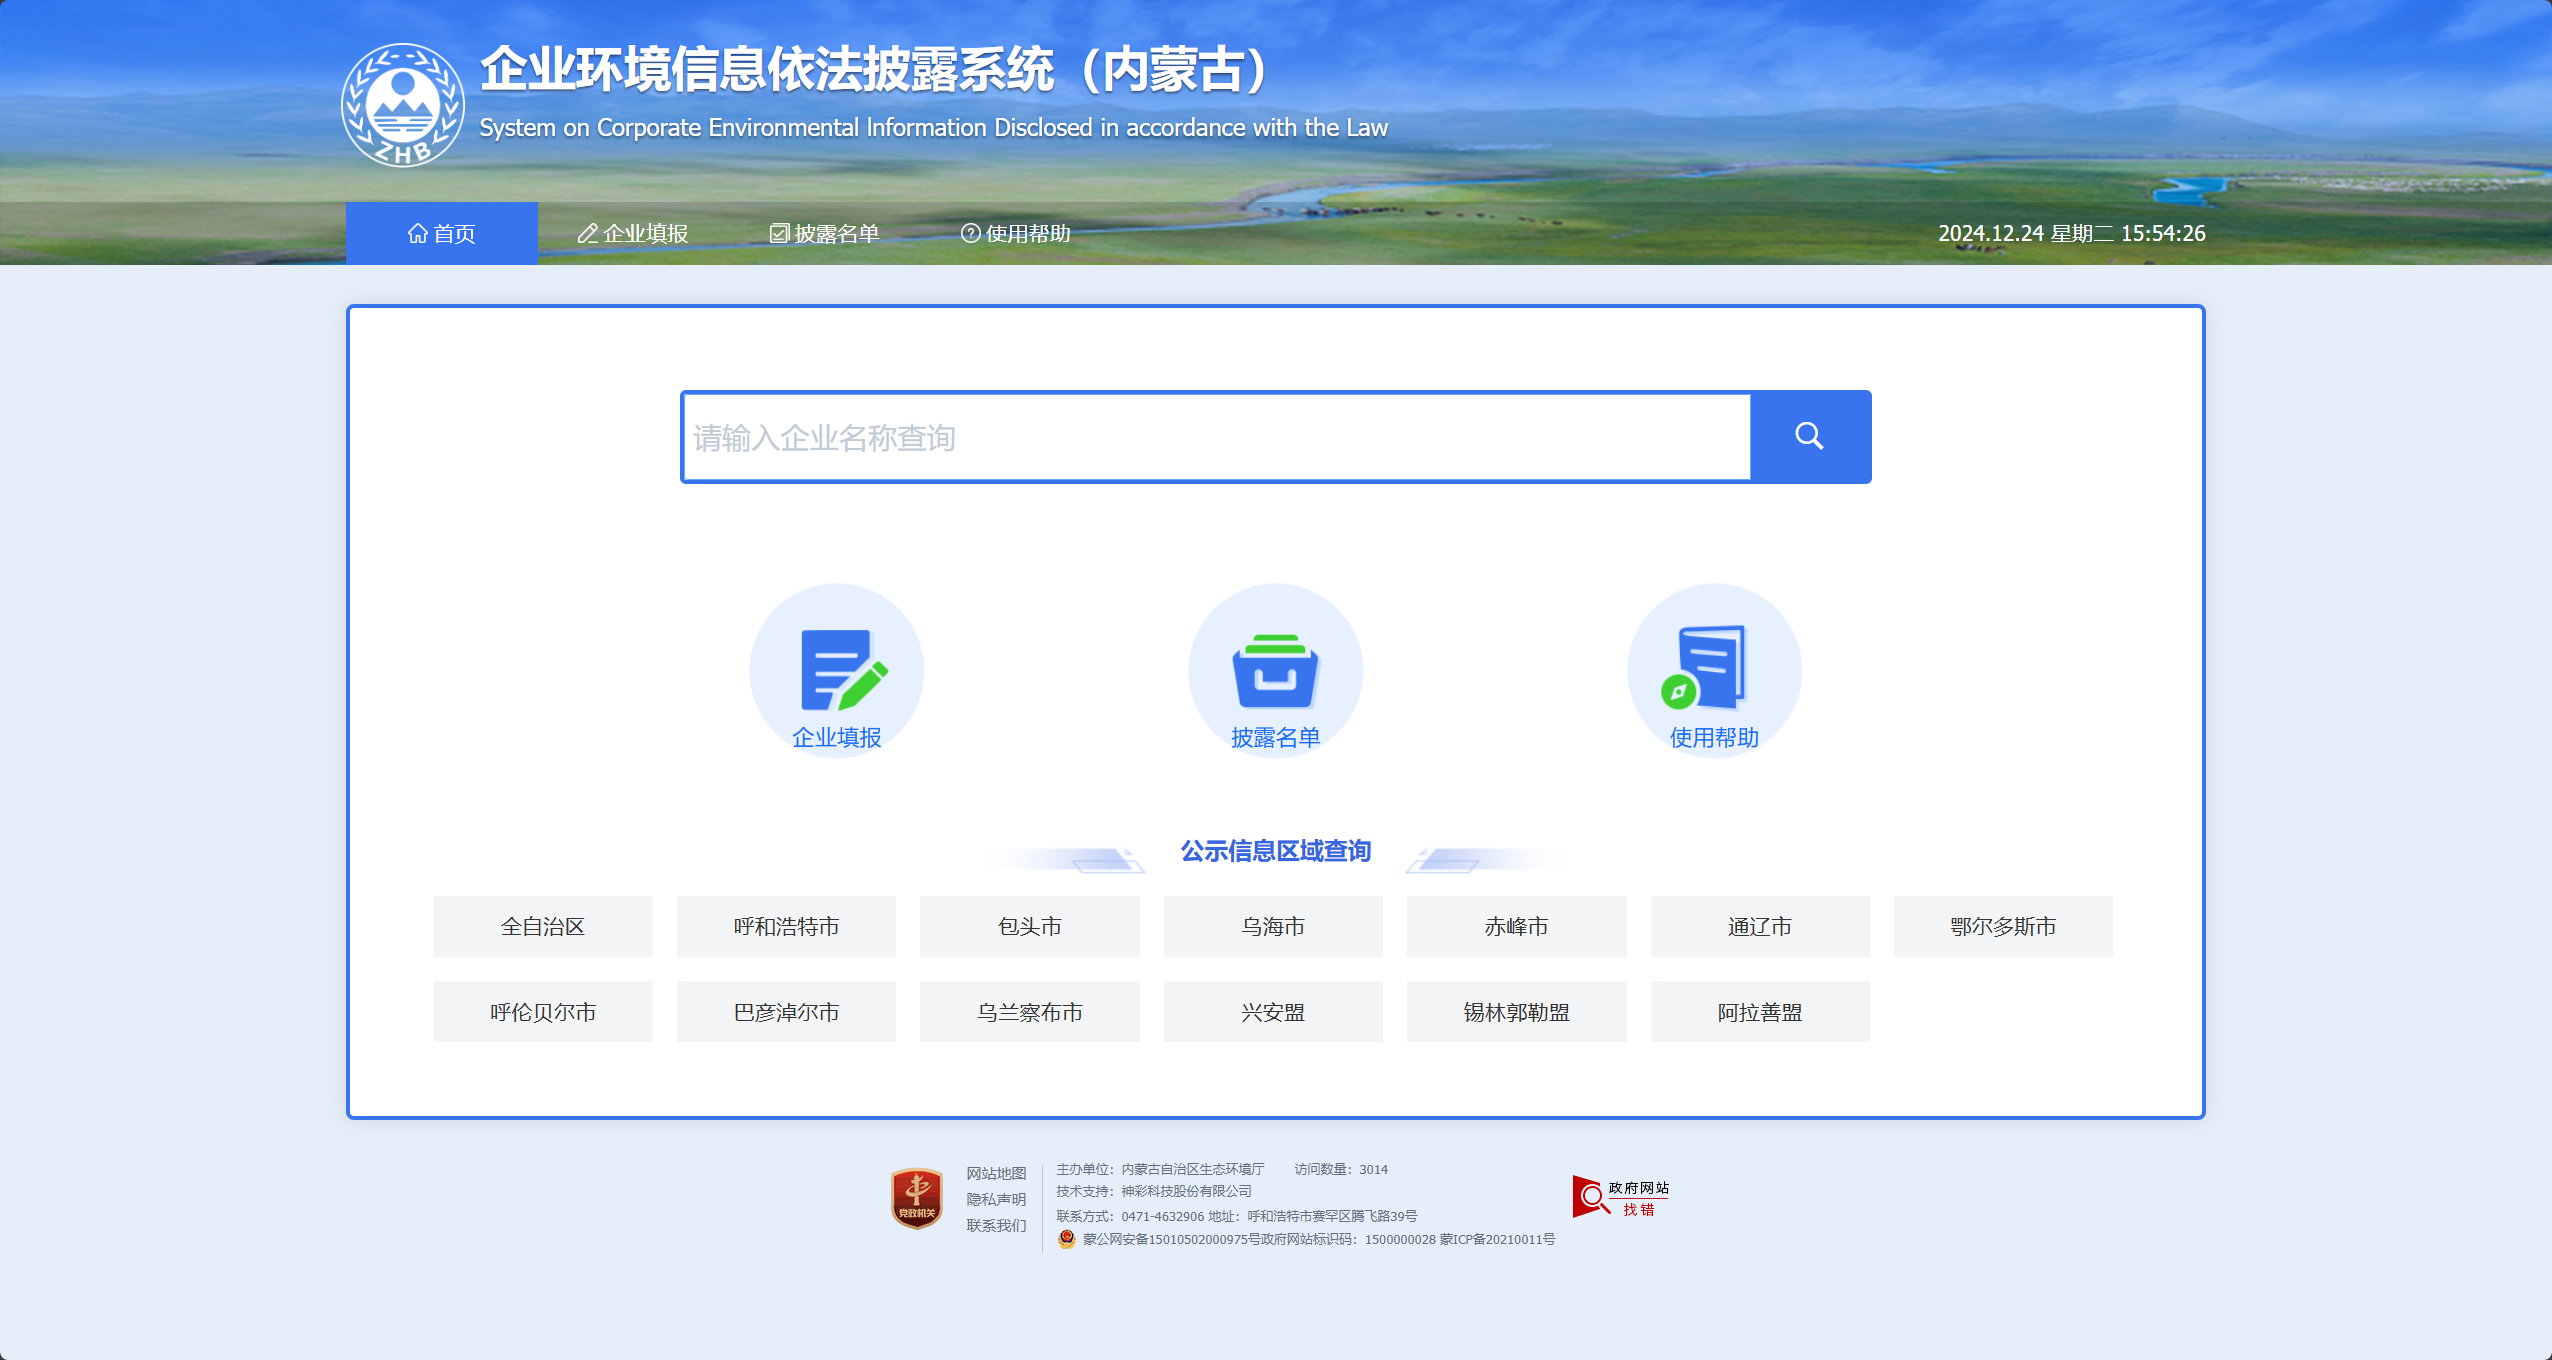
Task: Open 披露名单 in the top navigation
Action: tap(824, 233)
